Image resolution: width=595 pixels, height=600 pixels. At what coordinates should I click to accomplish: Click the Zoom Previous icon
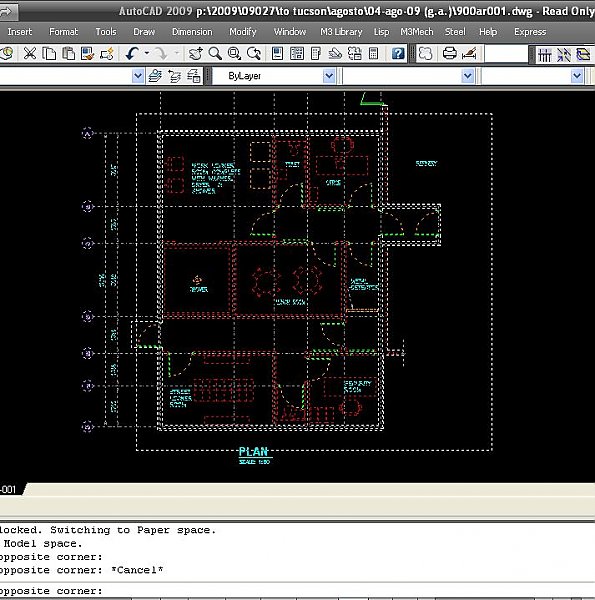254,54
